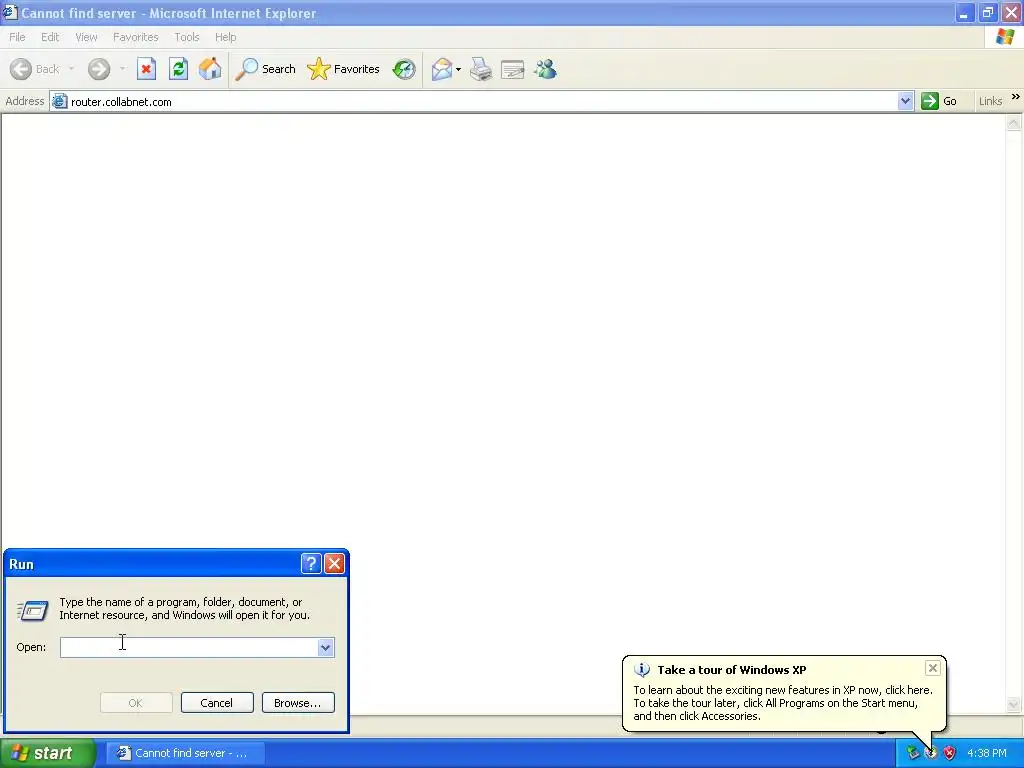Dismiss the Windows XP tour balloon

tap(933, 667)
